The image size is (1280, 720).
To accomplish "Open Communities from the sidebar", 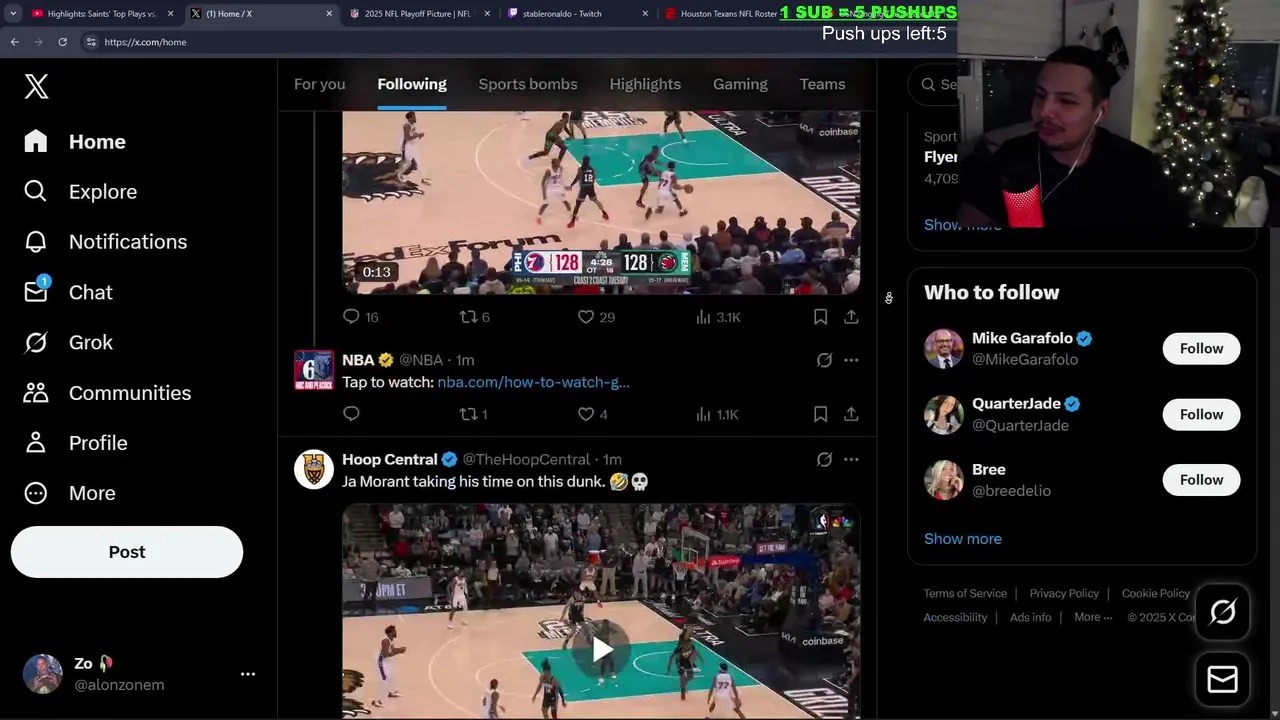I will pyautogui.click(x=107, y=393).
